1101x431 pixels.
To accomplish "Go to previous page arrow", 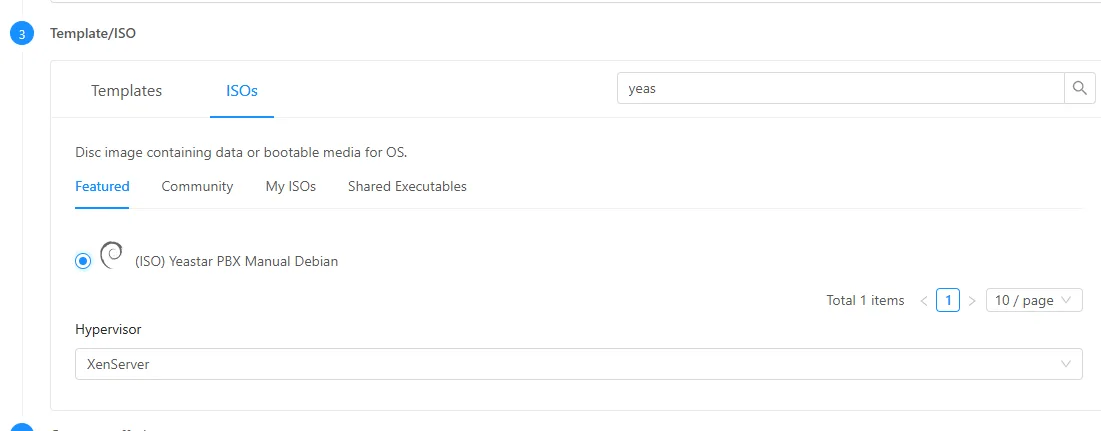I will [x=923, y=301].
